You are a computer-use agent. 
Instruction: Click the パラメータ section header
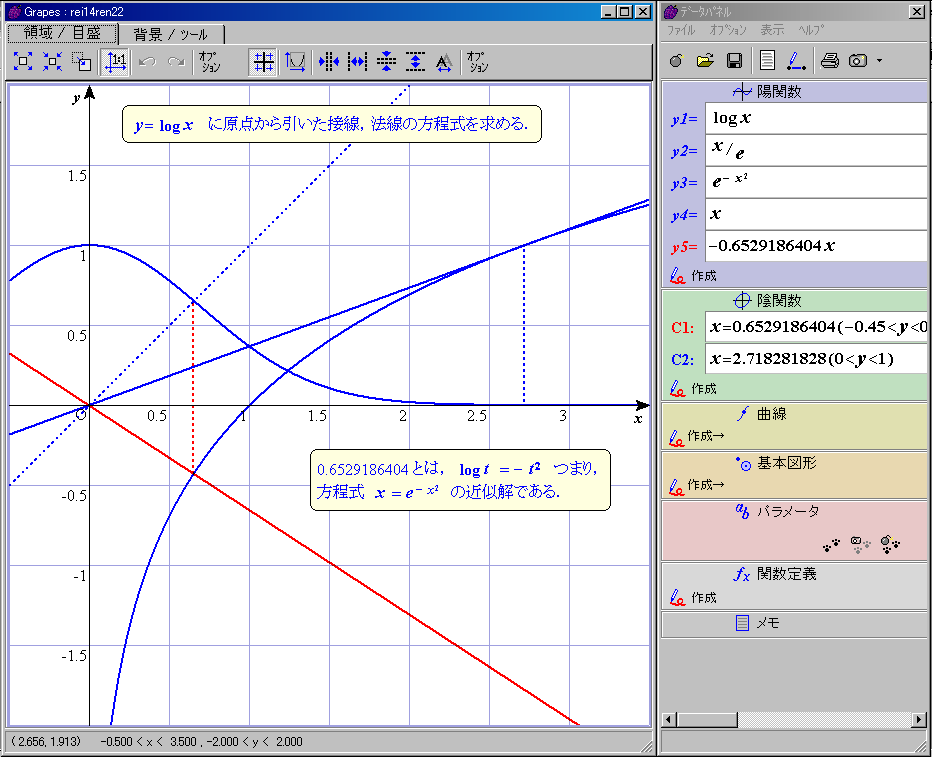tap(777, 512)
